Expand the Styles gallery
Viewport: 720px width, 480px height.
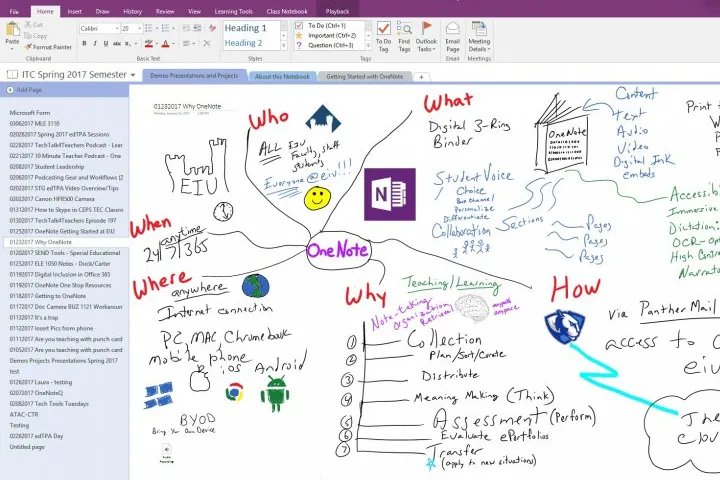point(284,45)
